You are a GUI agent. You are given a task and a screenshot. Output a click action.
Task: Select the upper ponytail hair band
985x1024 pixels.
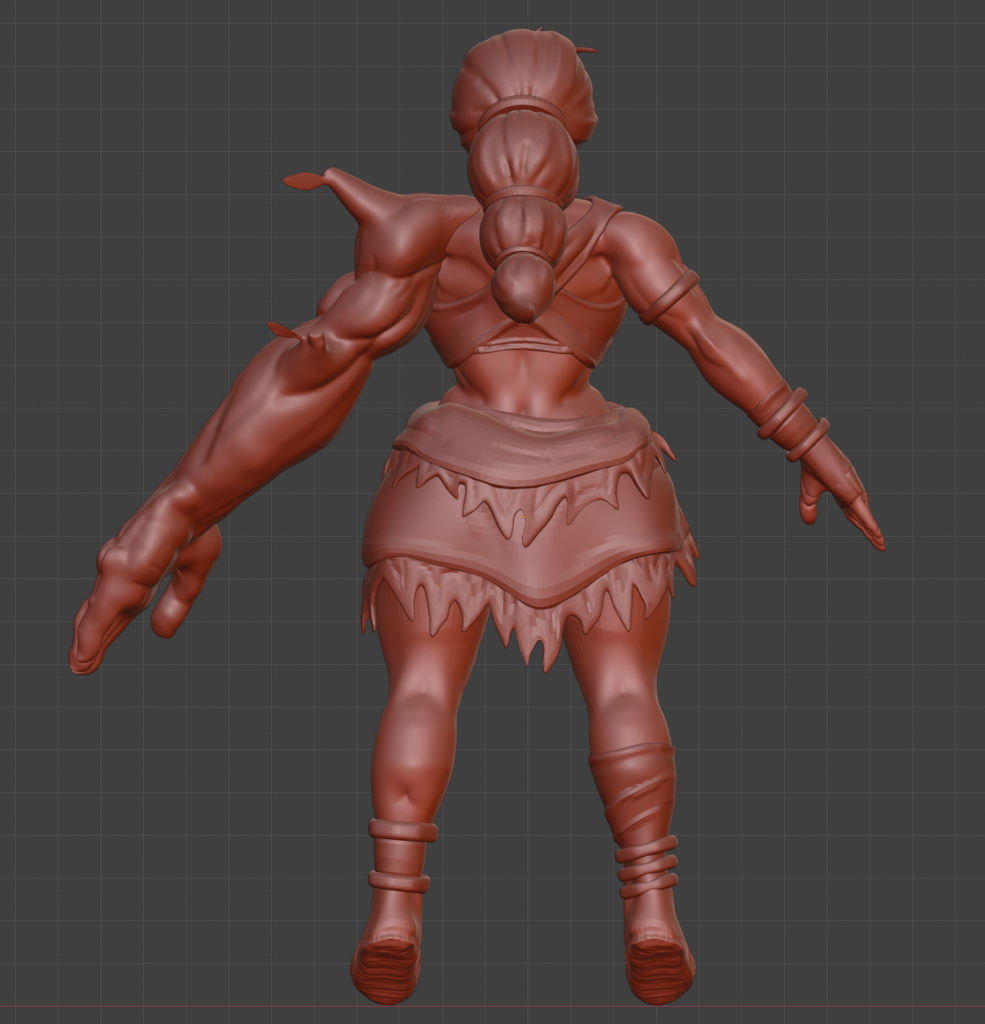pyautogui.click(x=520, y=108)
